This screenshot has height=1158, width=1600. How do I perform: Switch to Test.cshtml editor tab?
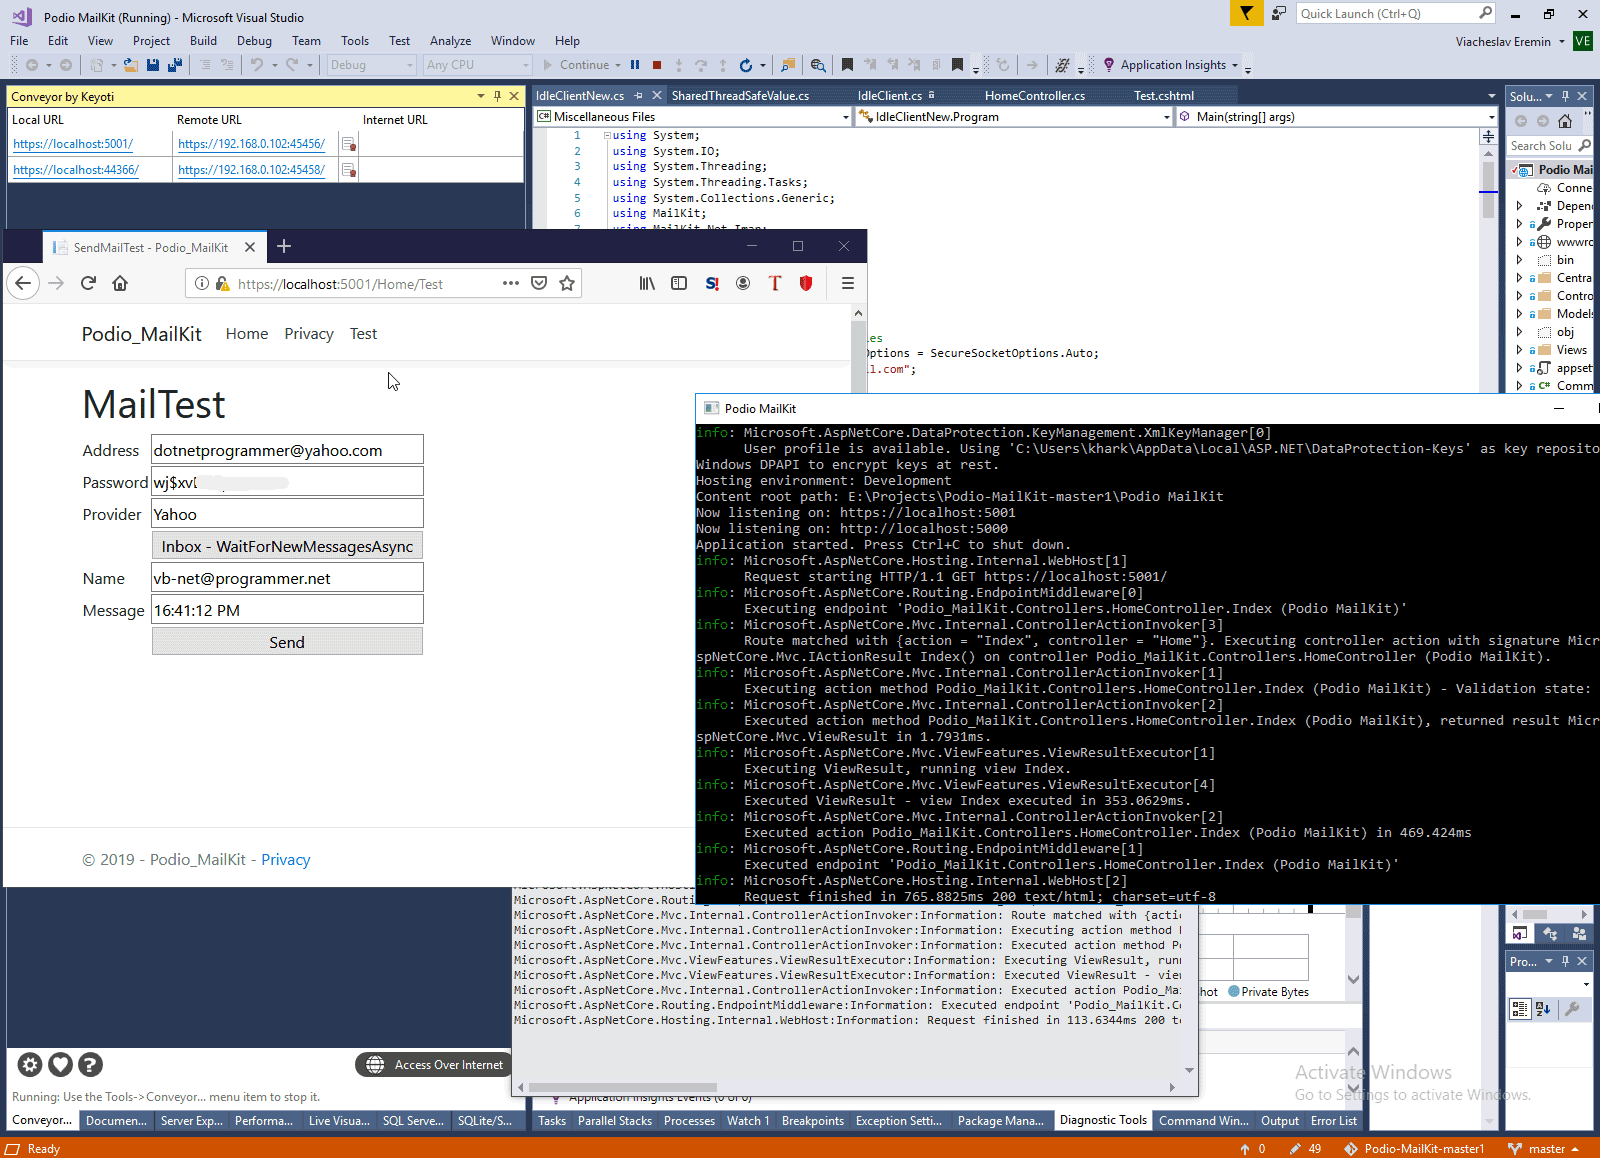coord(1164,96)
